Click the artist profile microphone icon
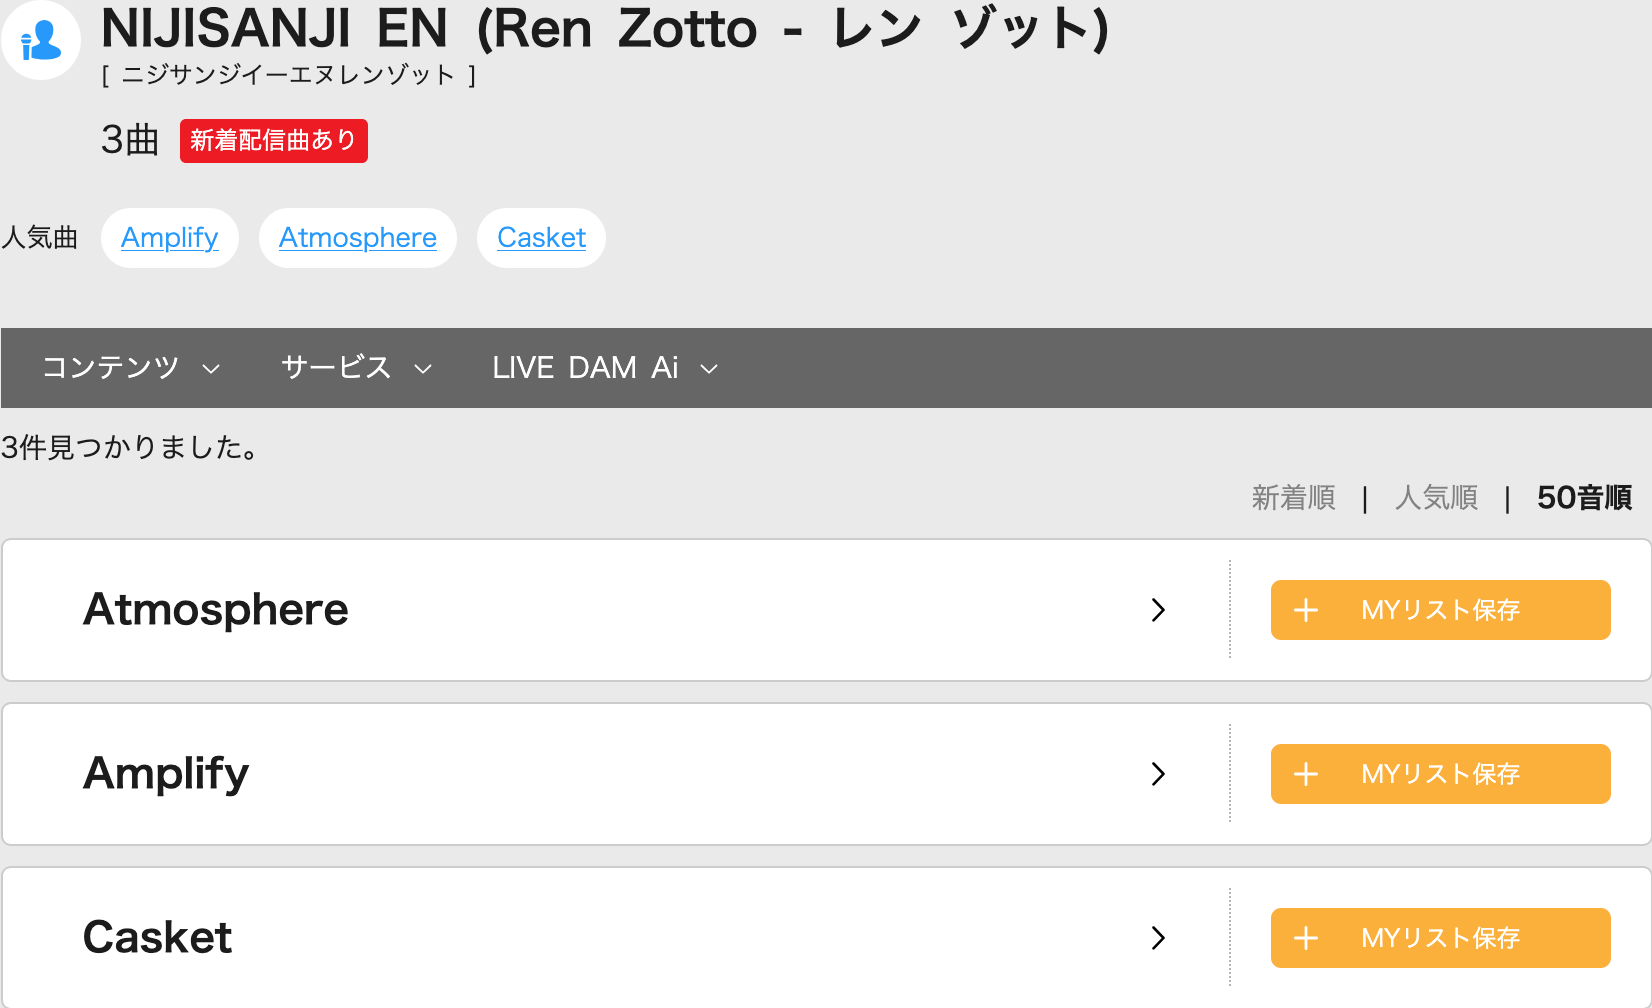Viewport: 1652px width, 1008px height. (41, 40)
